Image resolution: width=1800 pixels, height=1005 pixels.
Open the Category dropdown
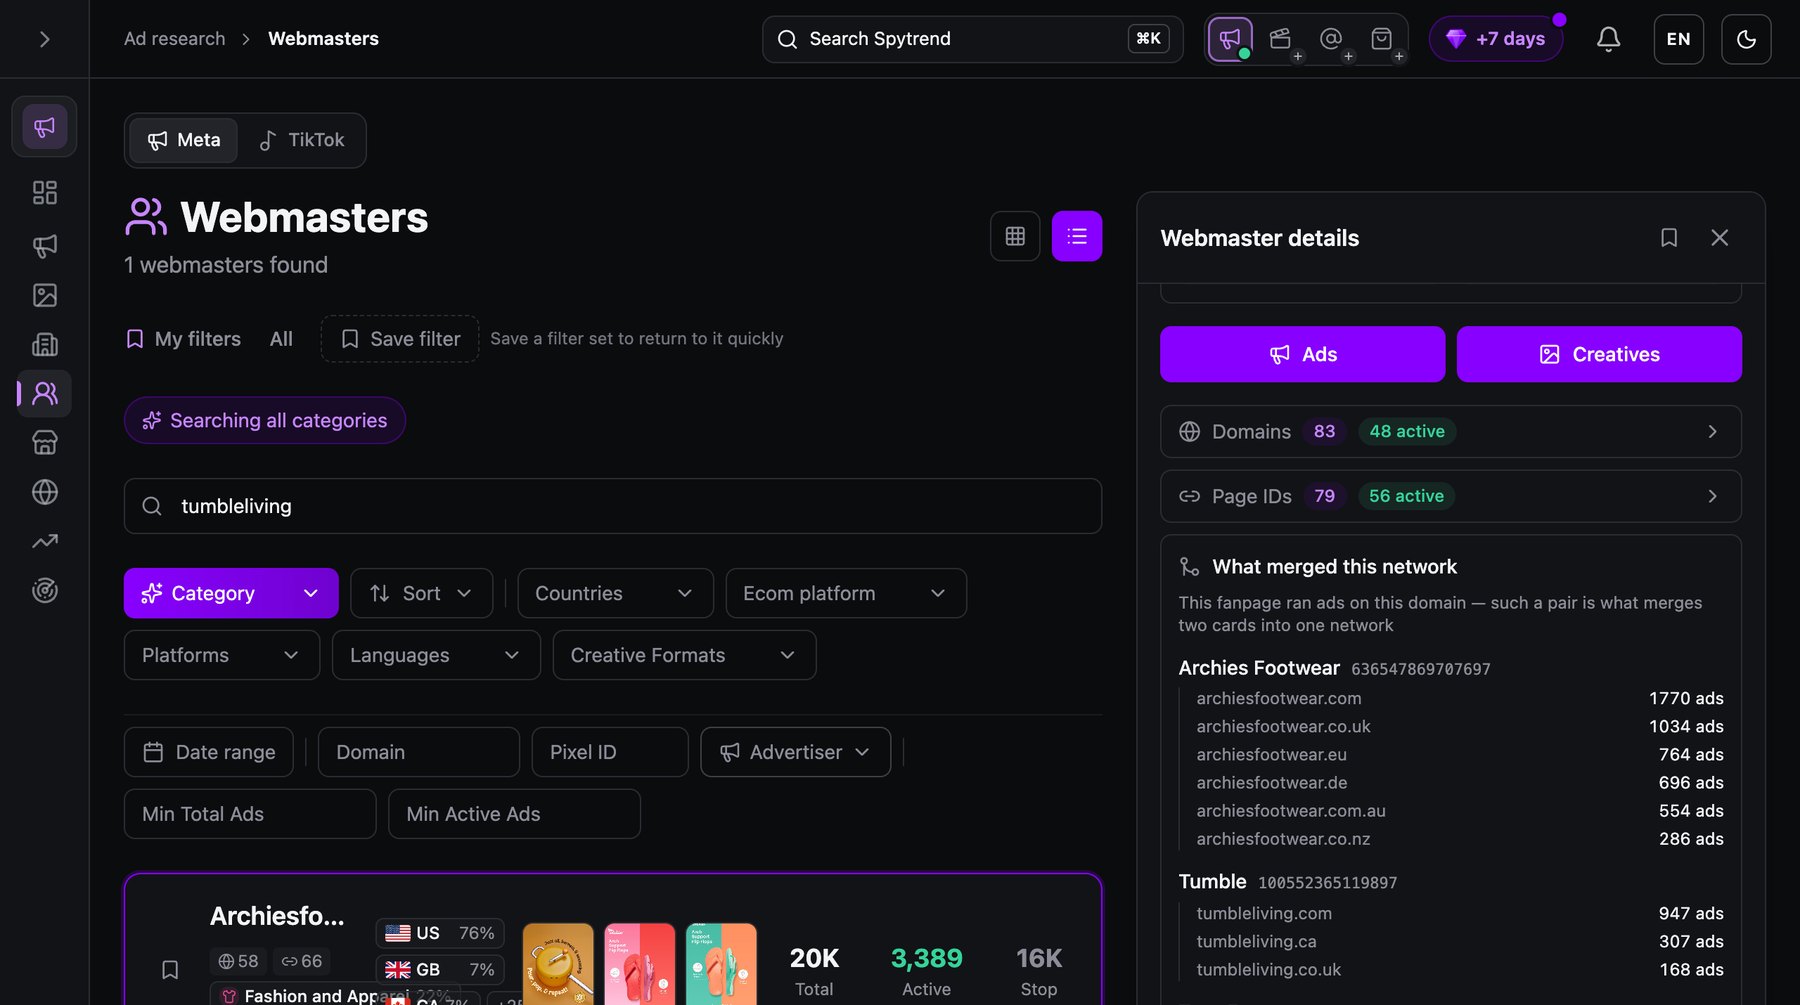coord(231,594)
